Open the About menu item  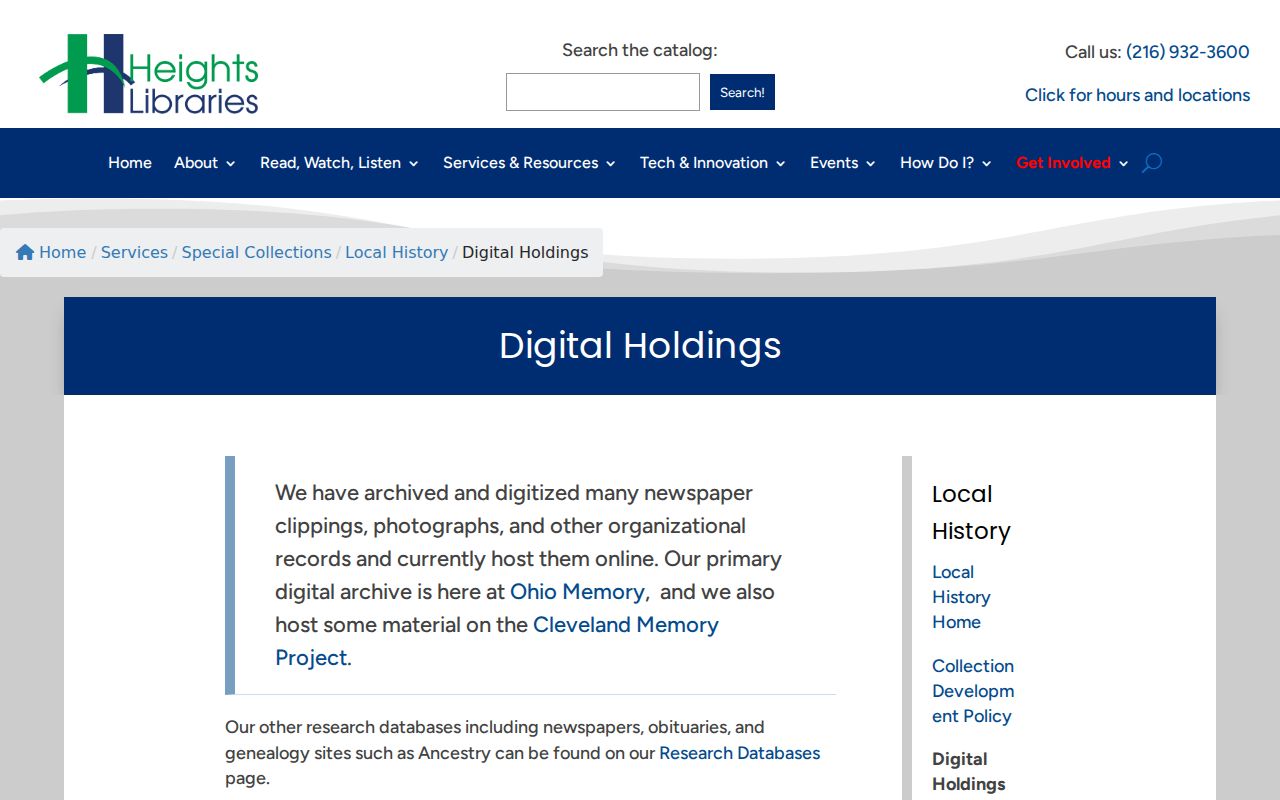(x=196, y=163)
